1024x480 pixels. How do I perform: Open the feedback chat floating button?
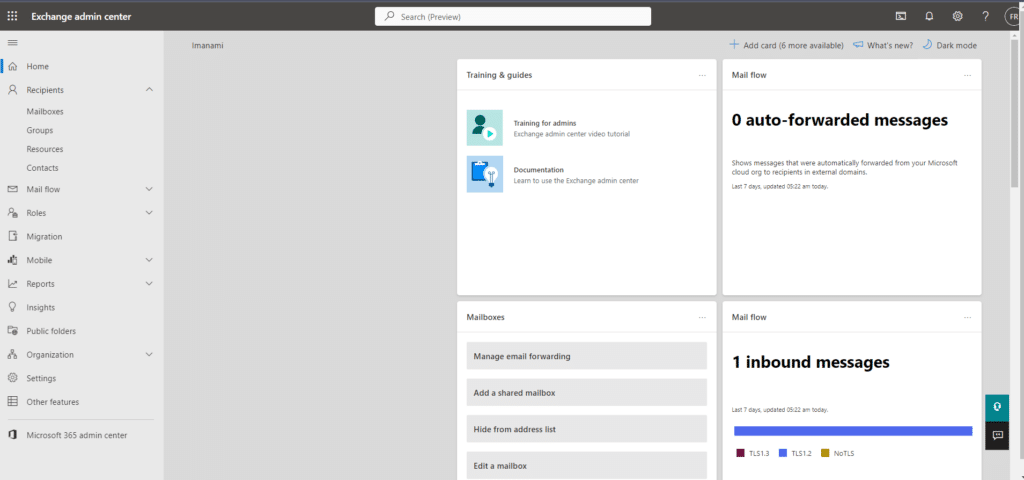coord(997,435)
